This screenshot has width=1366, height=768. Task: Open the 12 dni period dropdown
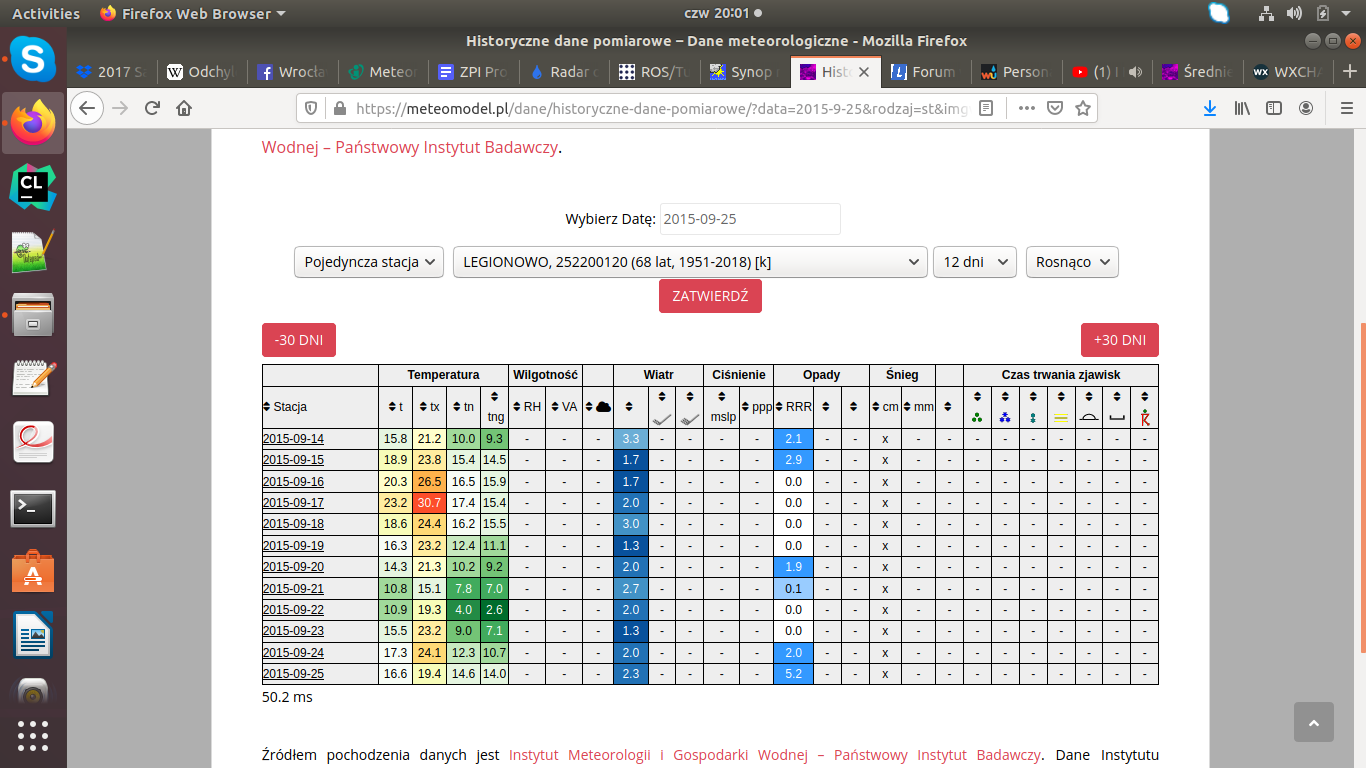(x=974, y=262)
